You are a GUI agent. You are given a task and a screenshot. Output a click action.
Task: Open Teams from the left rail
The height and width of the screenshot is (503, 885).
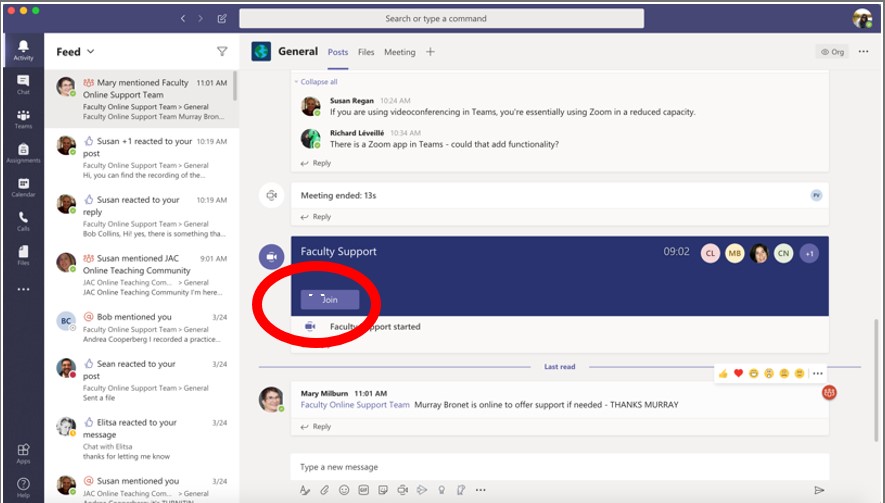(23, 119)
